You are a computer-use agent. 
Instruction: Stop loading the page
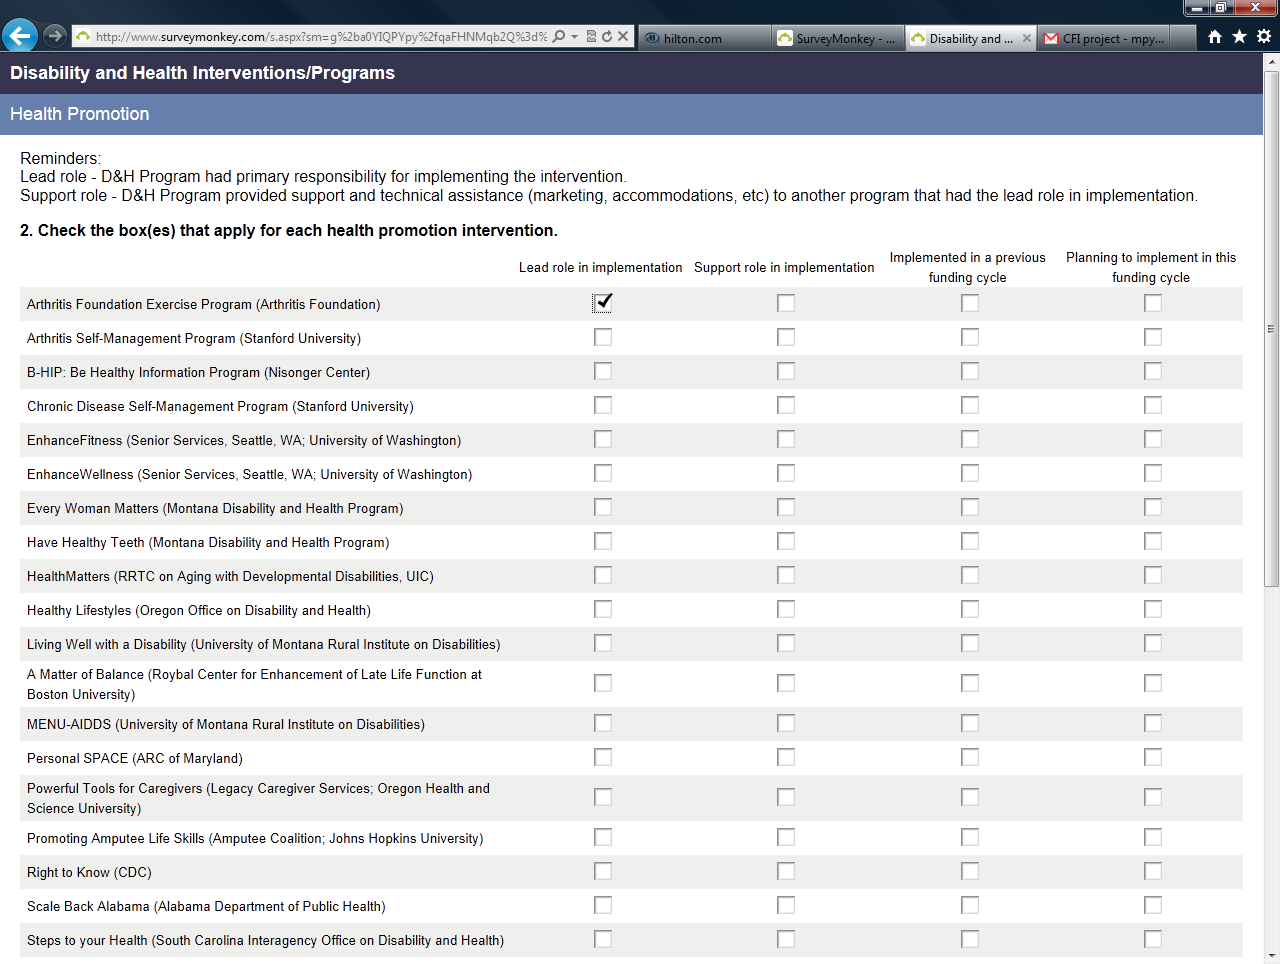623,37
